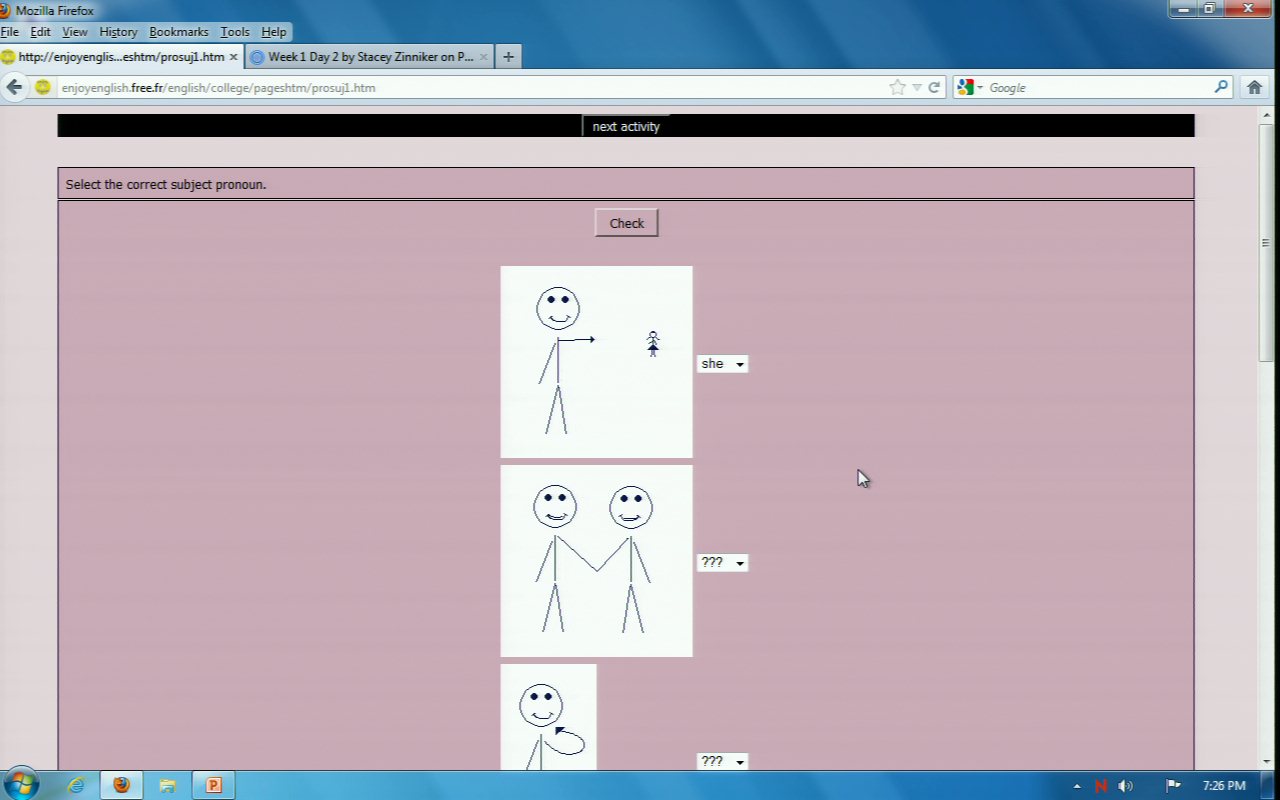Expand the third pronoun dropdown at bottom
Image resolution: width=1280 pixels, height=800 pixels.
tap(722, 761)
